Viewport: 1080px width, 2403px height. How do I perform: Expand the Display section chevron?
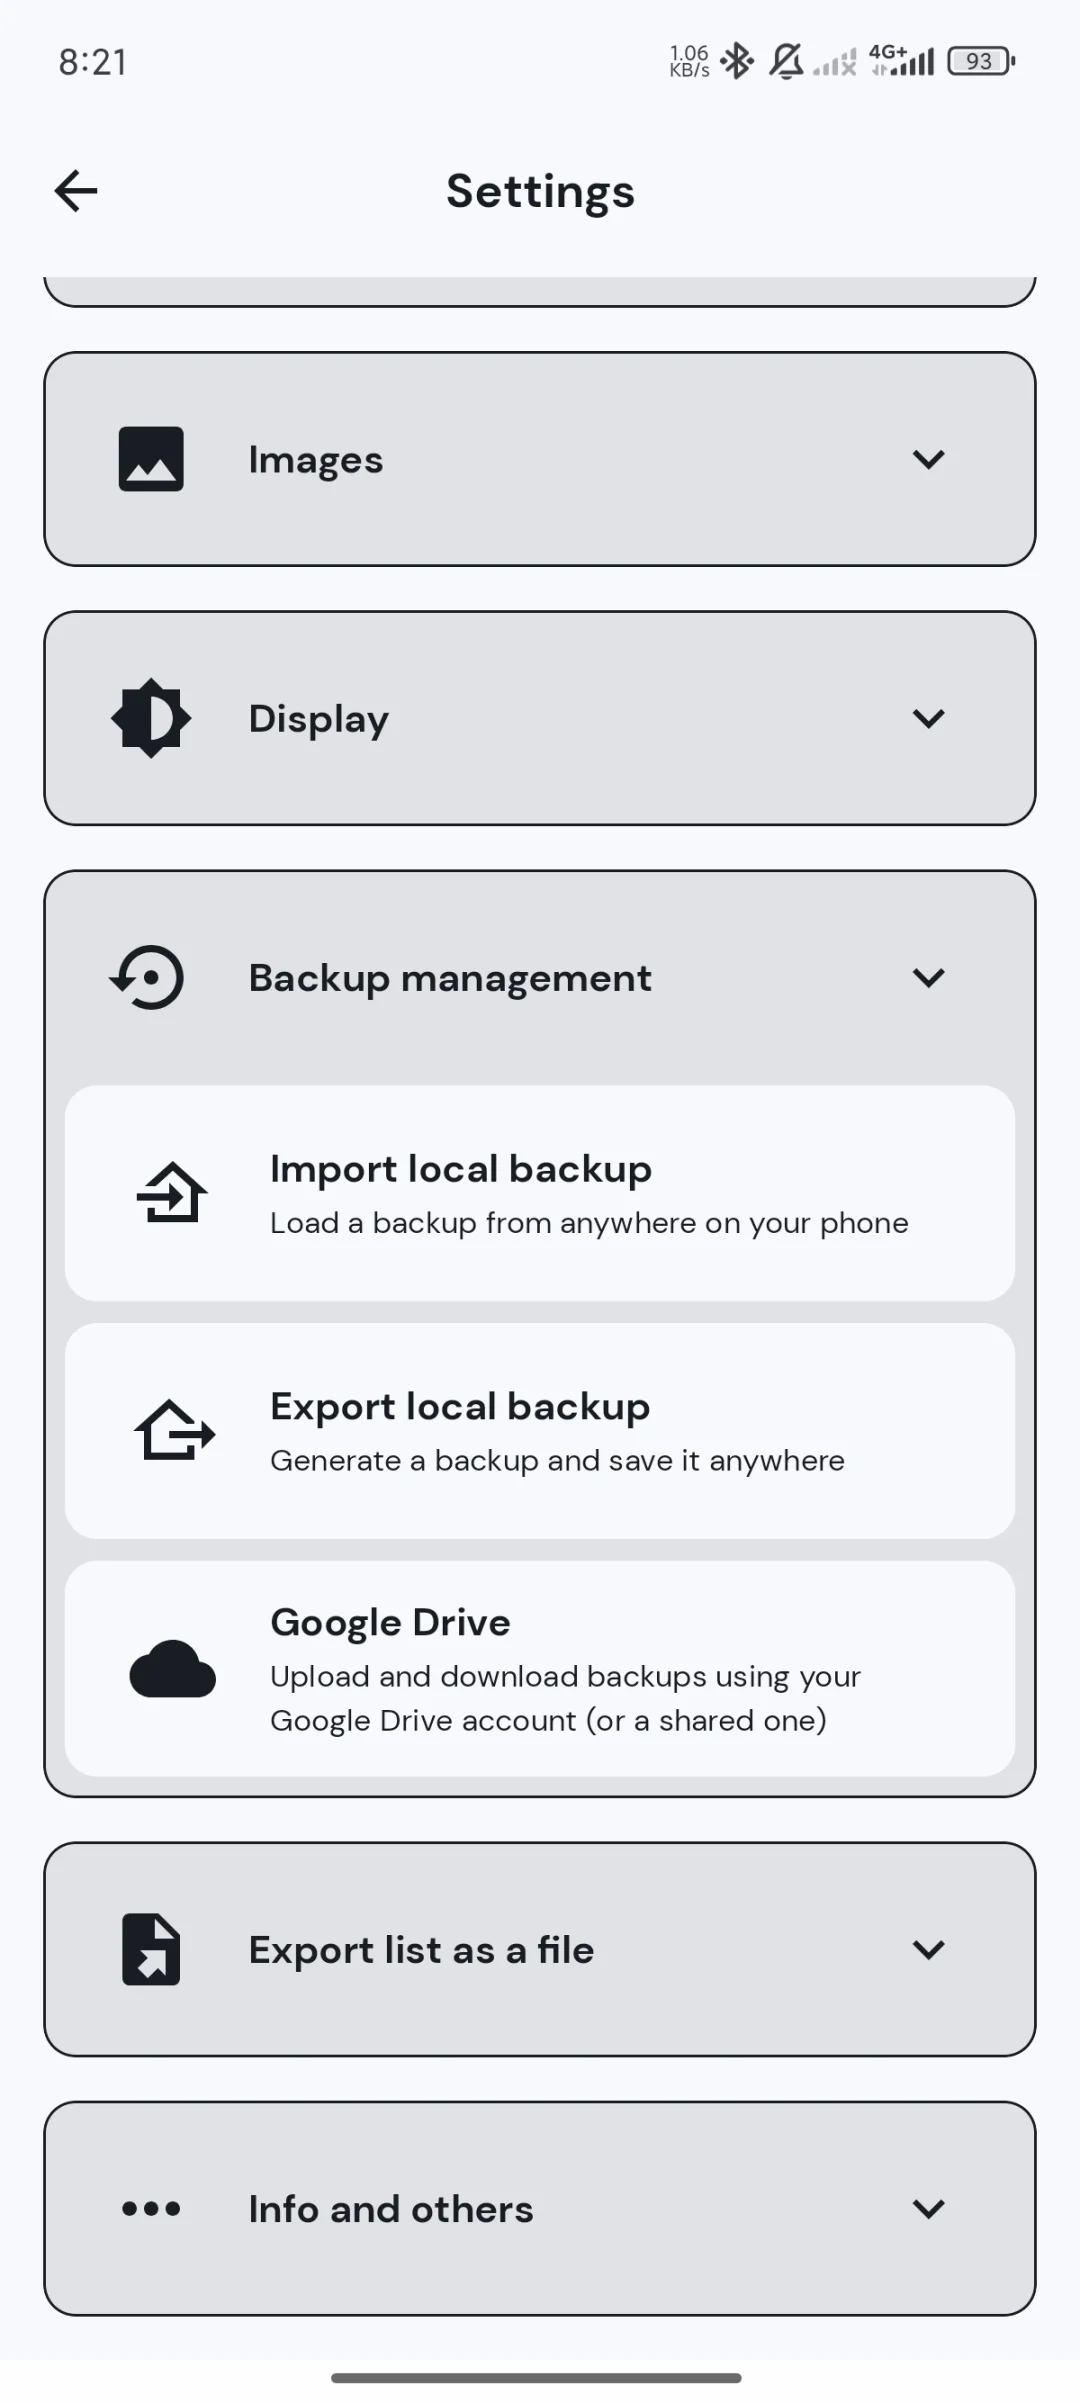pos(929,718)
